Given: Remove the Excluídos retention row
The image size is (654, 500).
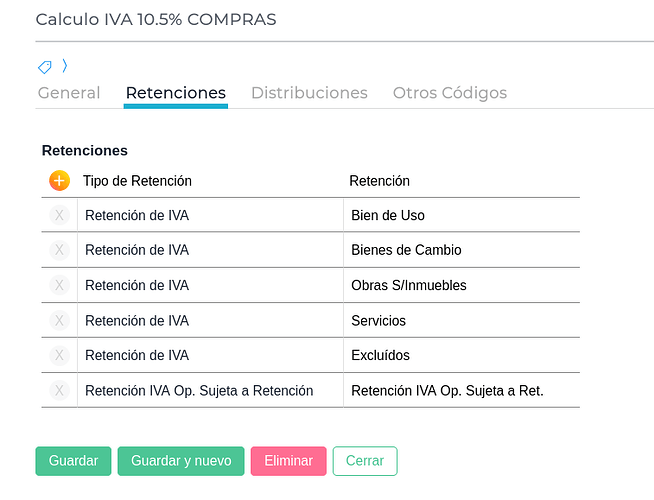Looking at the screenshot, I should click(x=59, y=355).
